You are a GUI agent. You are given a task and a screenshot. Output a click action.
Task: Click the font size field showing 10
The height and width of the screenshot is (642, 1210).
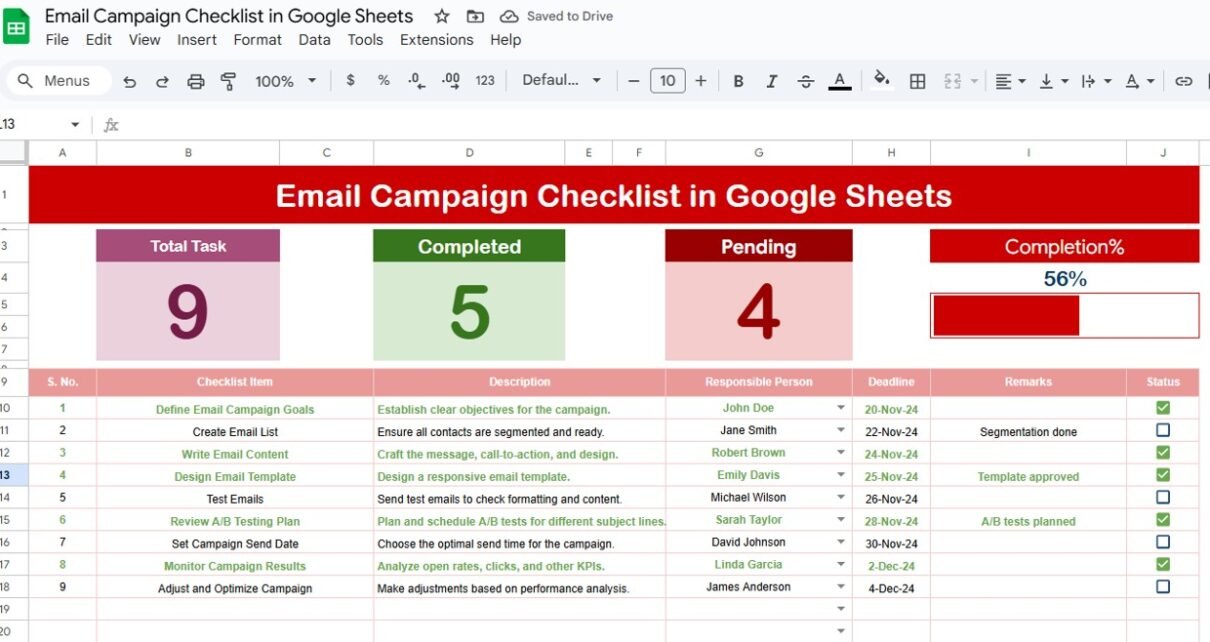667,81
